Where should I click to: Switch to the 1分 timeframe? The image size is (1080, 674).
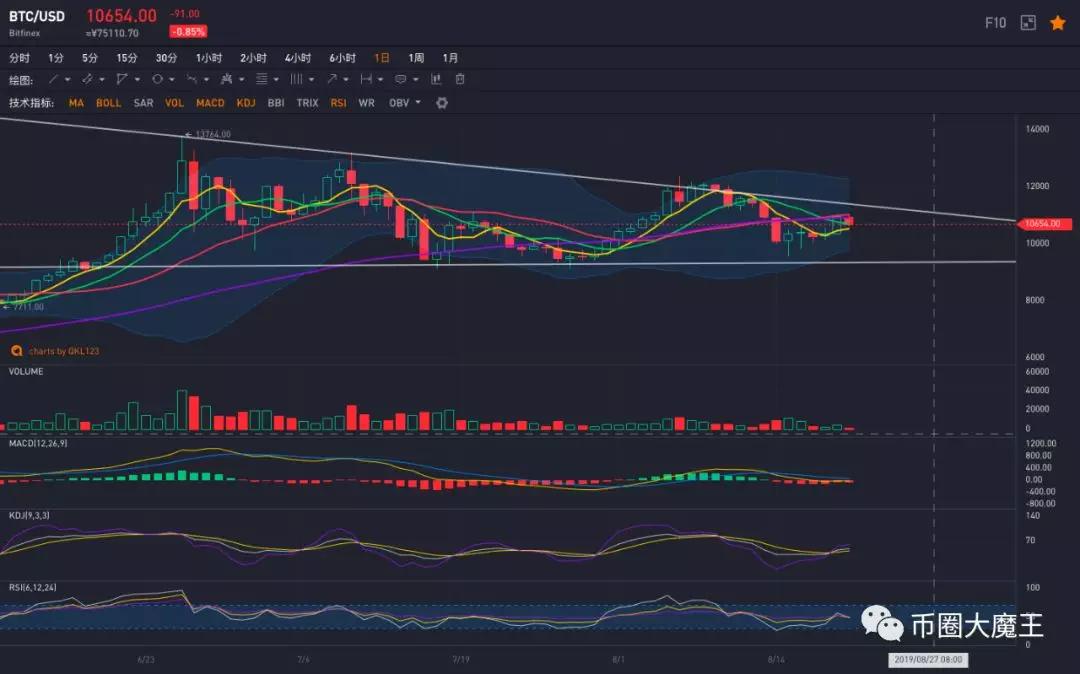tap(56, 58)
